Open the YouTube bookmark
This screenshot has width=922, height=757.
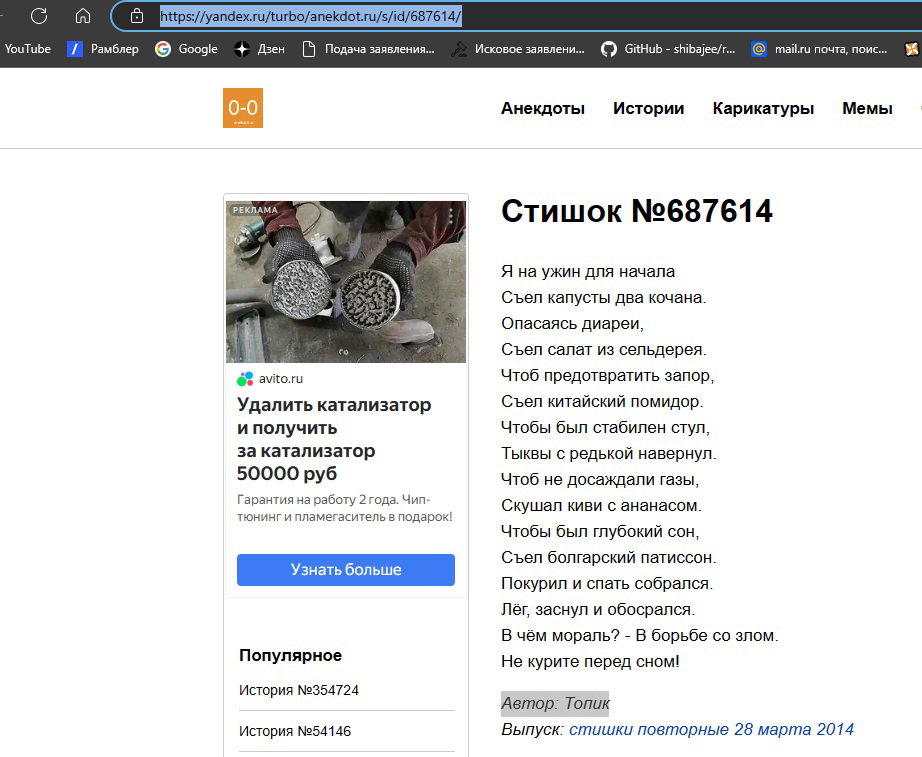tap(28, 49)
